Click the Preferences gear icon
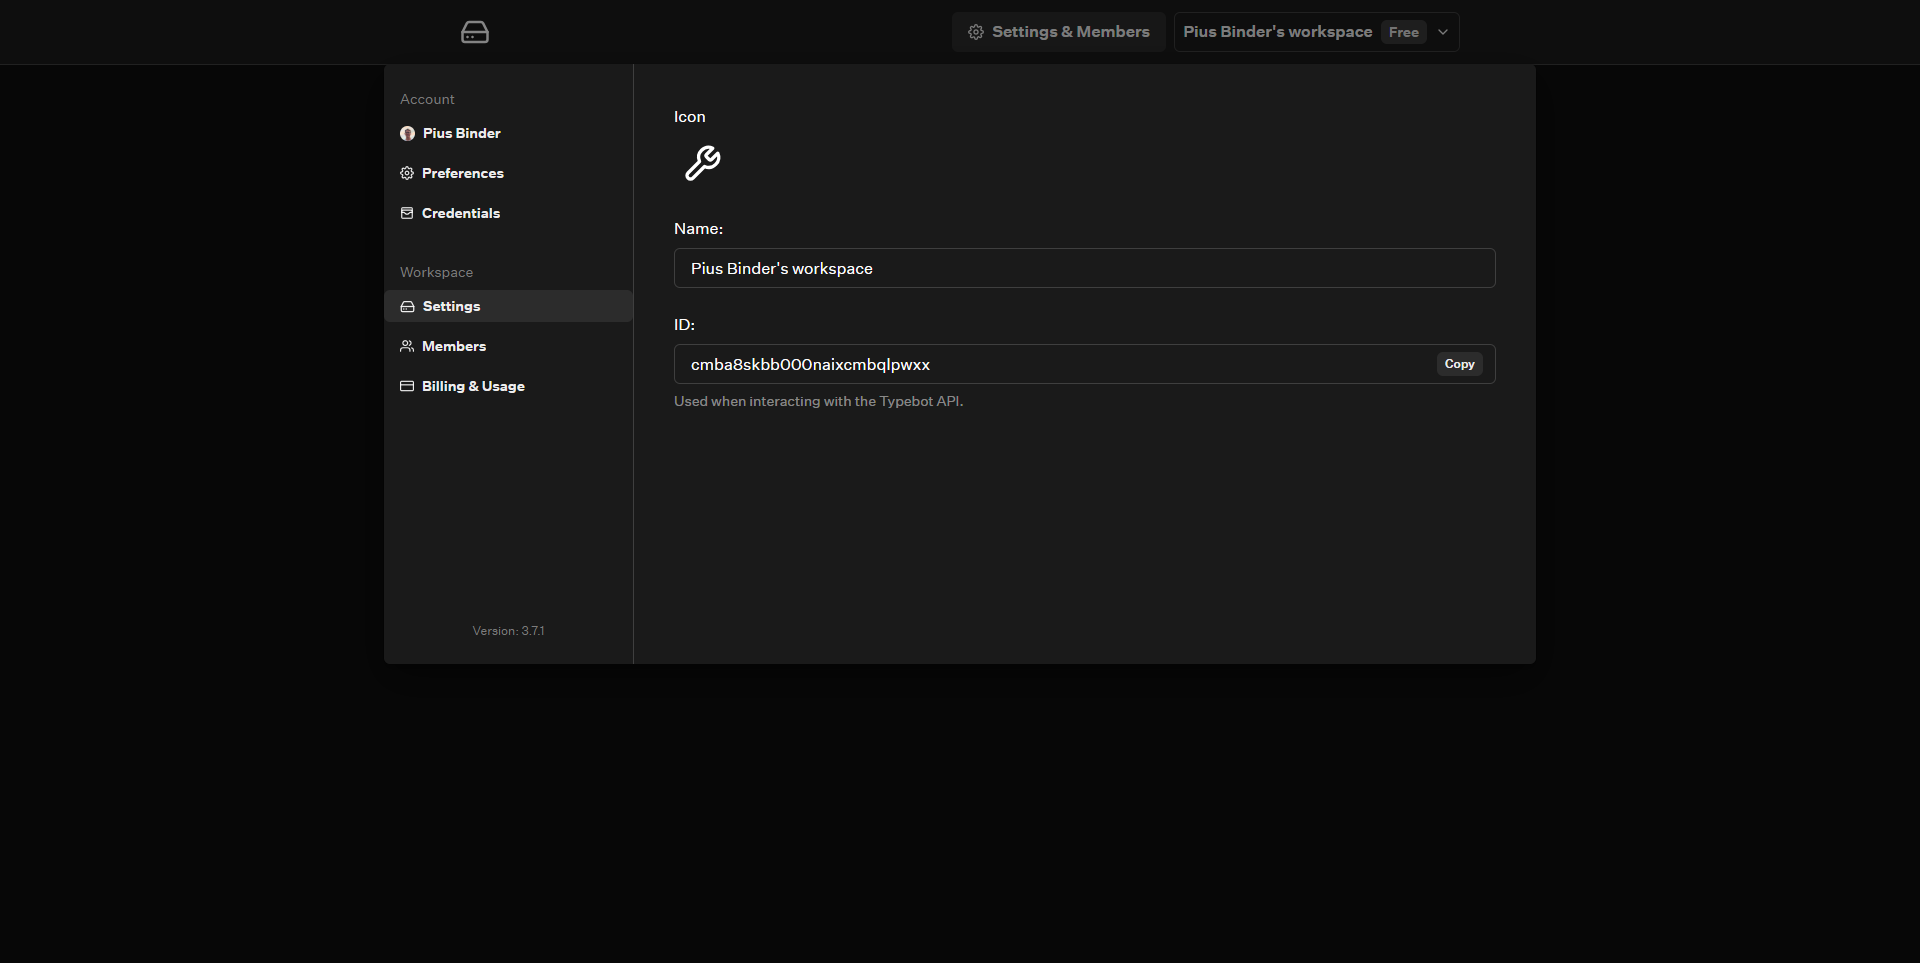This screenshot has width=1920, height=963. coord(407,173)
